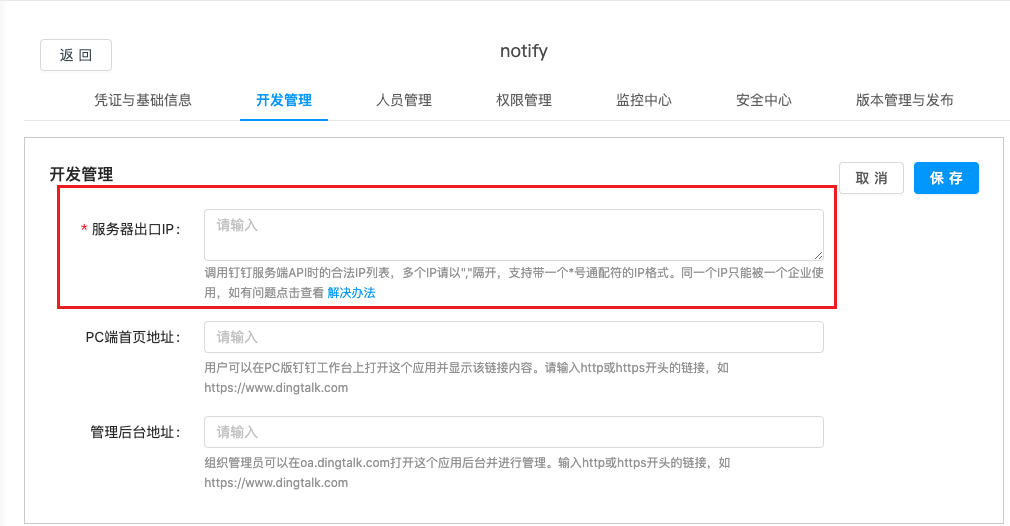This screenshot has height=526, width=1010.
Task: Focus the 服务器出口IP text area
Action: tap(513, 235)
